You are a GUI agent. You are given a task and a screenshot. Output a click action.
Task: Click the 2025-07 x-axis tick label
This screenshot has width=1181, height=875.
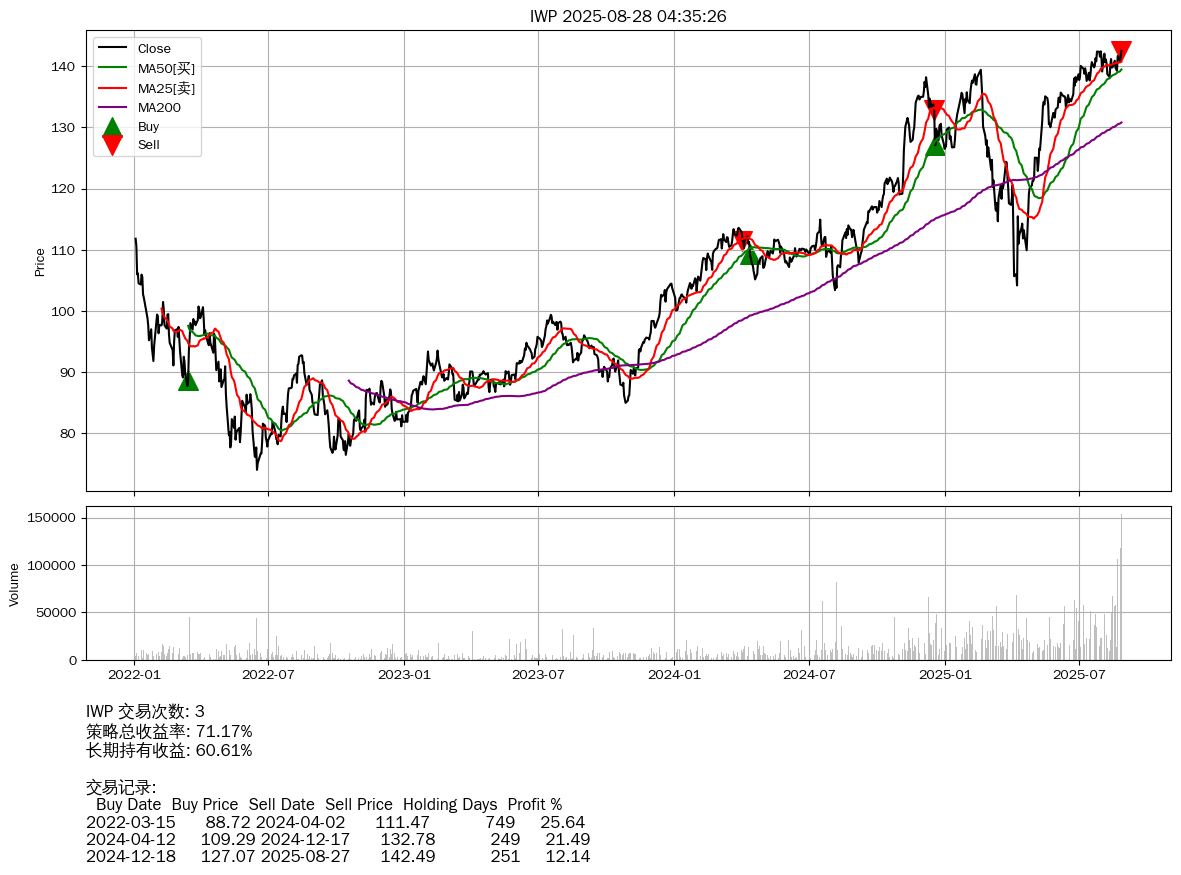(1079, 675)
